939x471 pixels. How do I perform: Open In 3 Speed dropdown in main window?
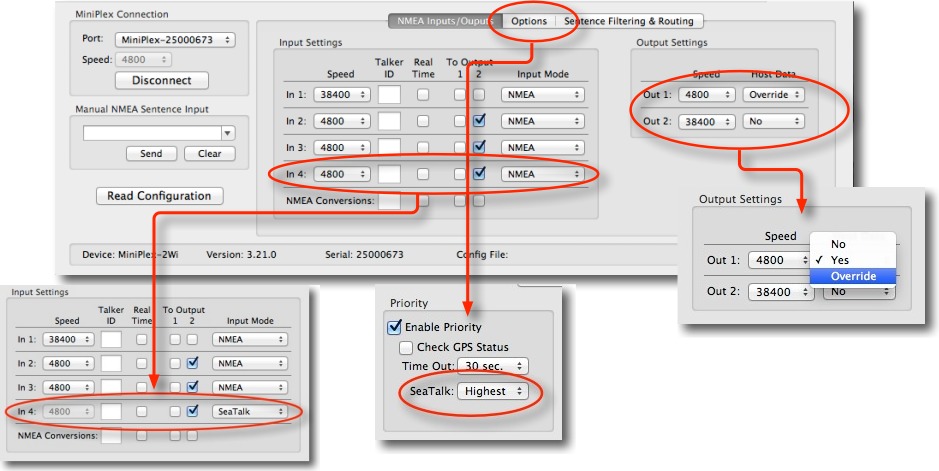(342, 147)
